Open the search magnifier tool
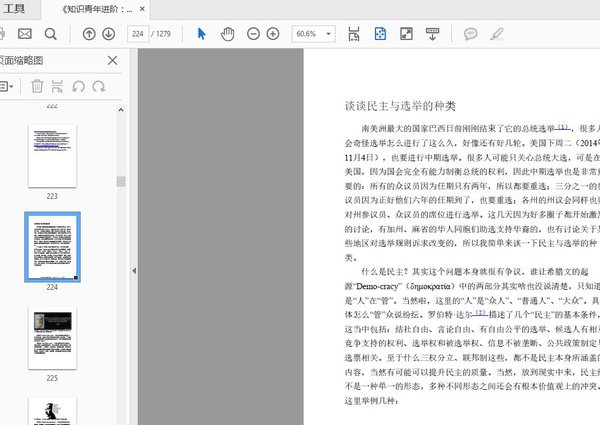 click(x=51, y=34)
